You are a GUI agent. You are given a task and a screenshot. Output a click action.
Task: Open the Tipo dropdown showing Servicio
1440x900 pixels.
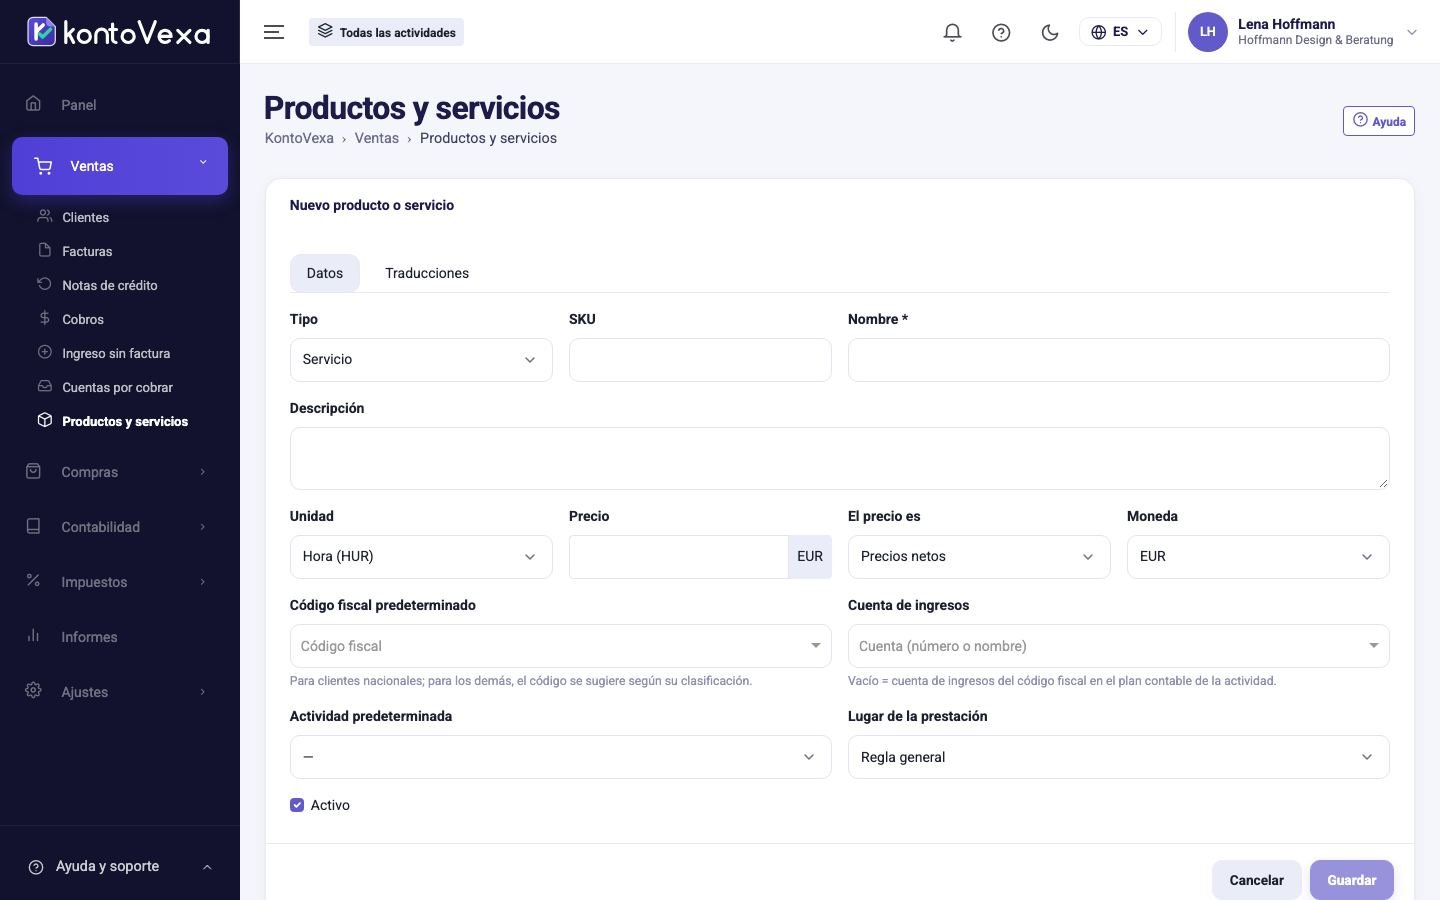click(421, 360)
